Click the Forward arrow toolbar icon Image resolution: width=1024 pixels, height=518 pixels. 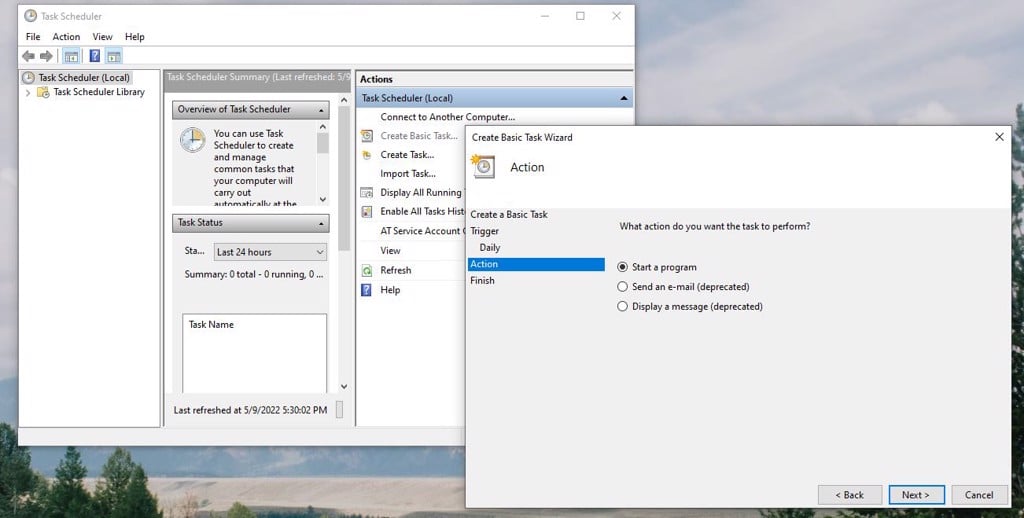click(x=46, y=56)
